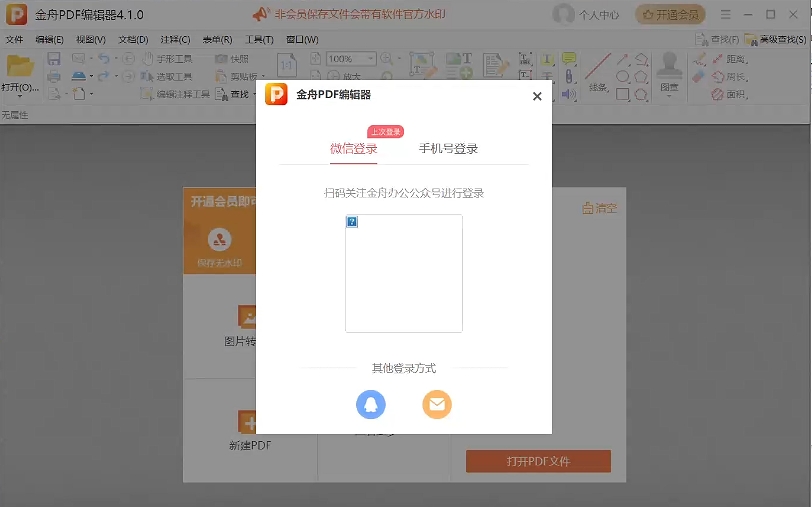Click the scanner icon in toolbar

(x=79, y=76)
